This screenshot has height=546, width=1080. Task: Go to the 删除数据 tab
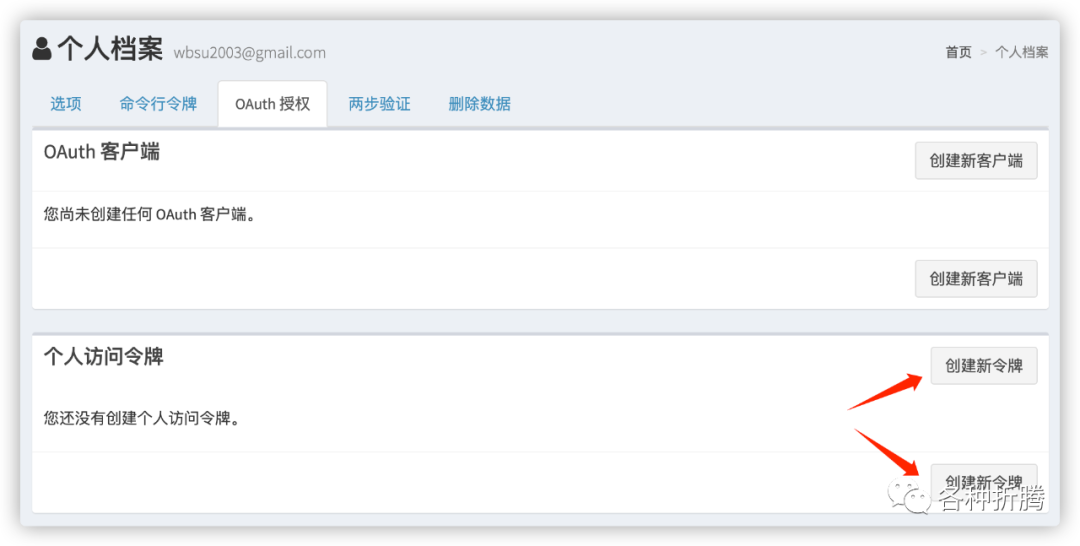click(x=479, y=104)
